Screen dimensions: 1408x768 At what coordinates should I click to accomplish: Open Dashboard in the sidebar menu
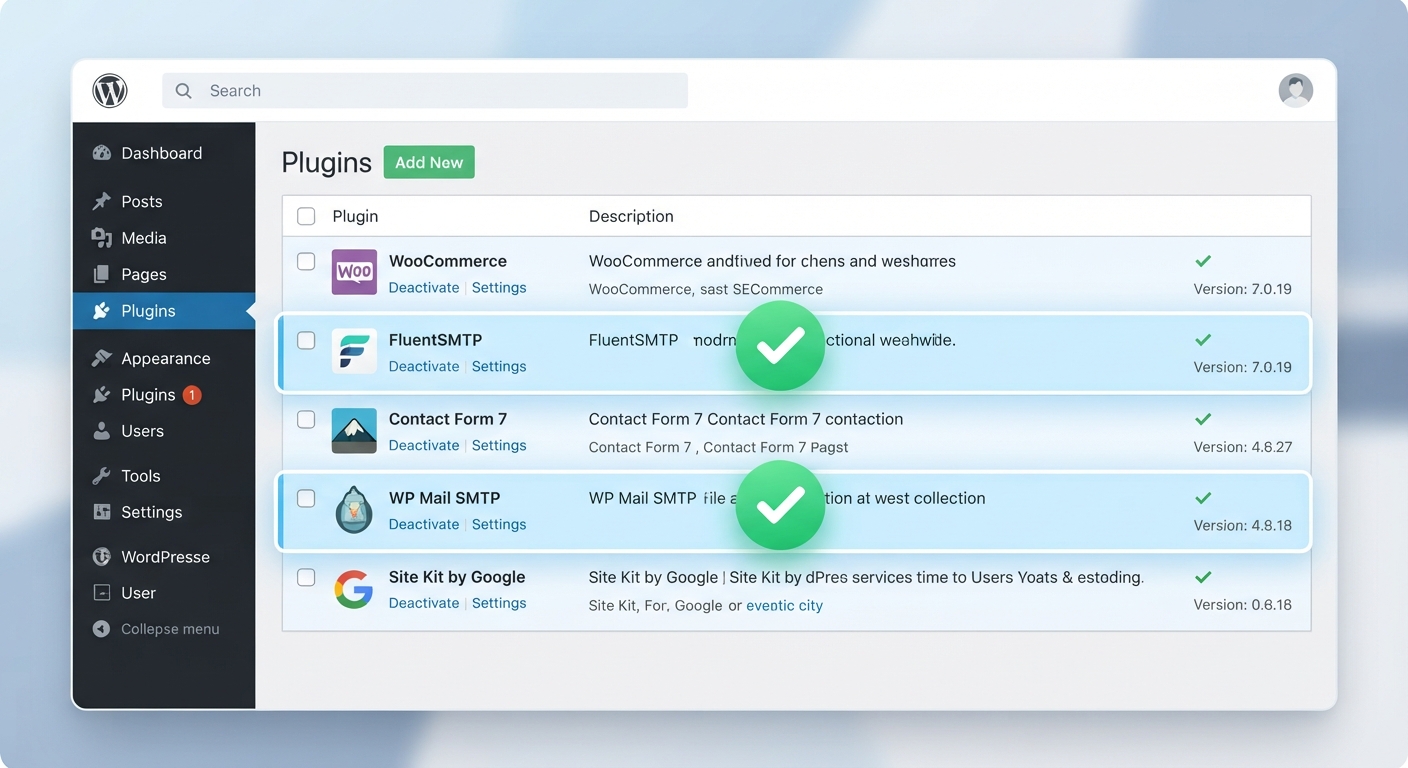(164, 153)
